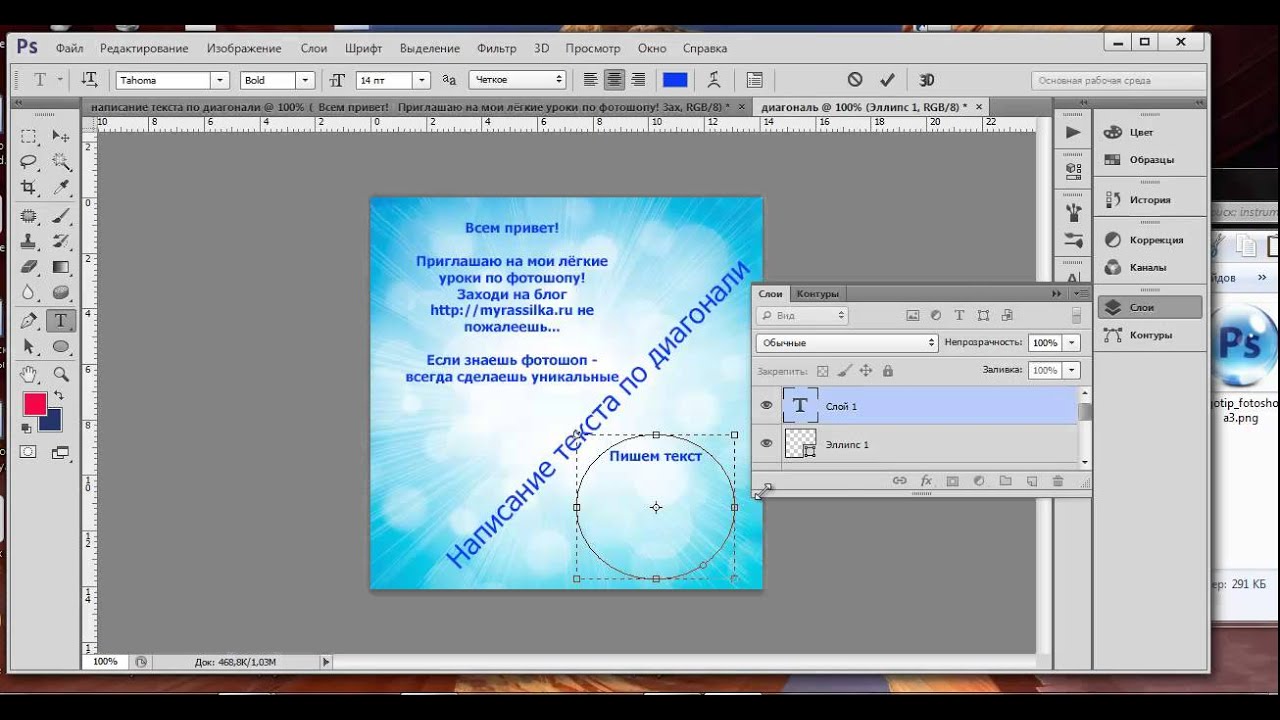Commit current text edits
The width and height of the screenshot is (1280, 720).
(x=887, y=80)
